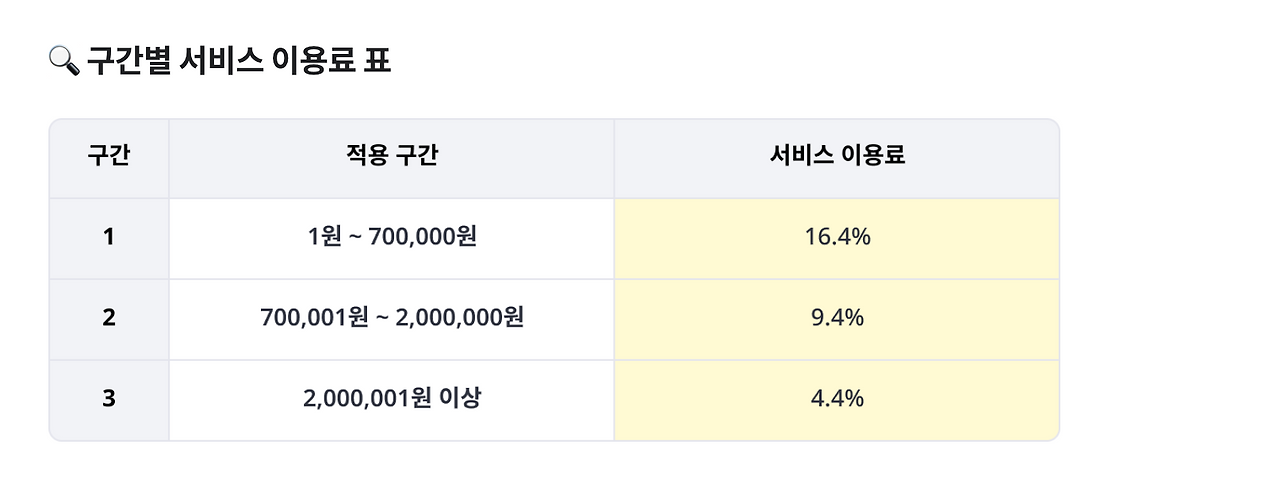Screen dimensions: 1280x479
Task: Select the 적용 구간 column header
Action: pyautogui.click(x=391, y=158)
